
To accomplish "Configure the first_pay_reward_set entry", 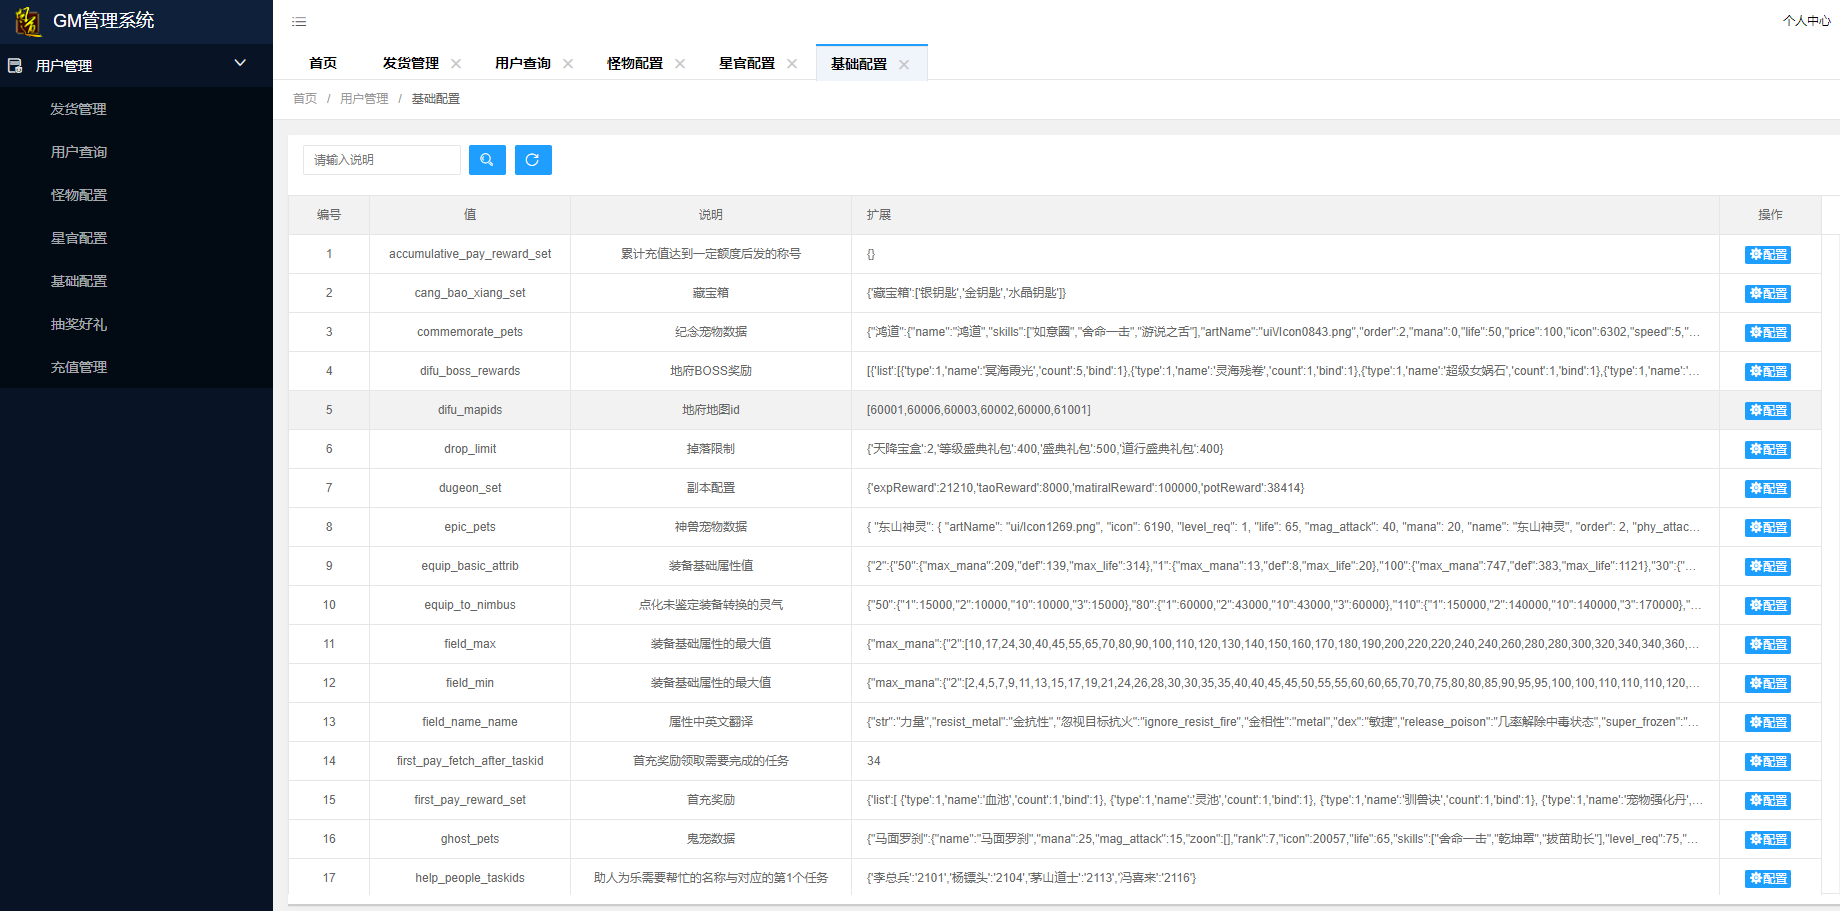I will pos(1767,801).
